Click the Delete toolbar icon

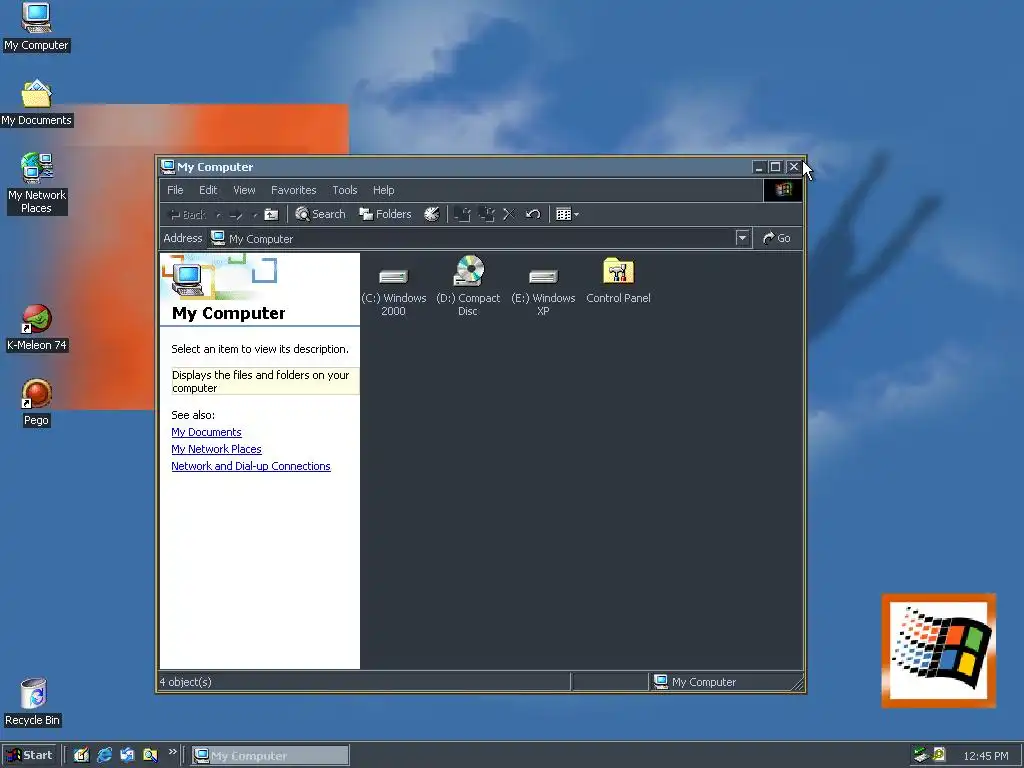pyautogui.click(x=509, y=214)
